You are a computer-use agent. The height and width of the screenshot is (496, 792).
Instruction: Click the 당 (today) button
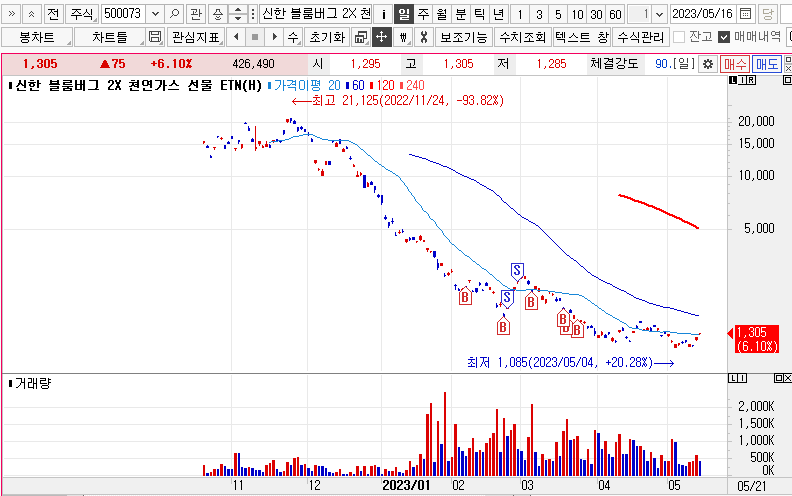click(x=767, y=14)
